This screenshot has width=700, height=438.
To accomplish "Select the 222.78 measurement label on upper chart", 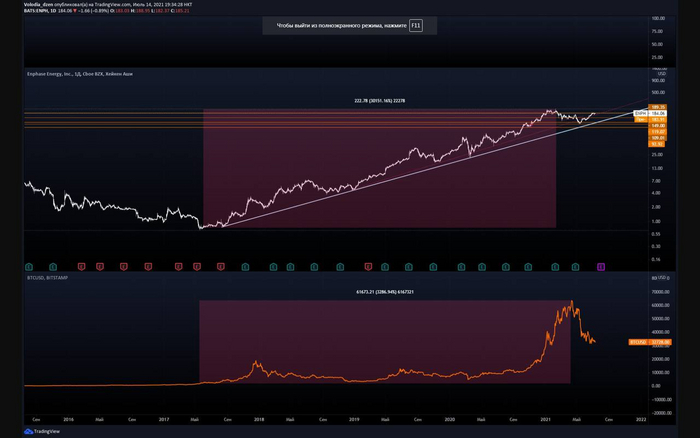I will pyautogui.click(x=379, y=101).
